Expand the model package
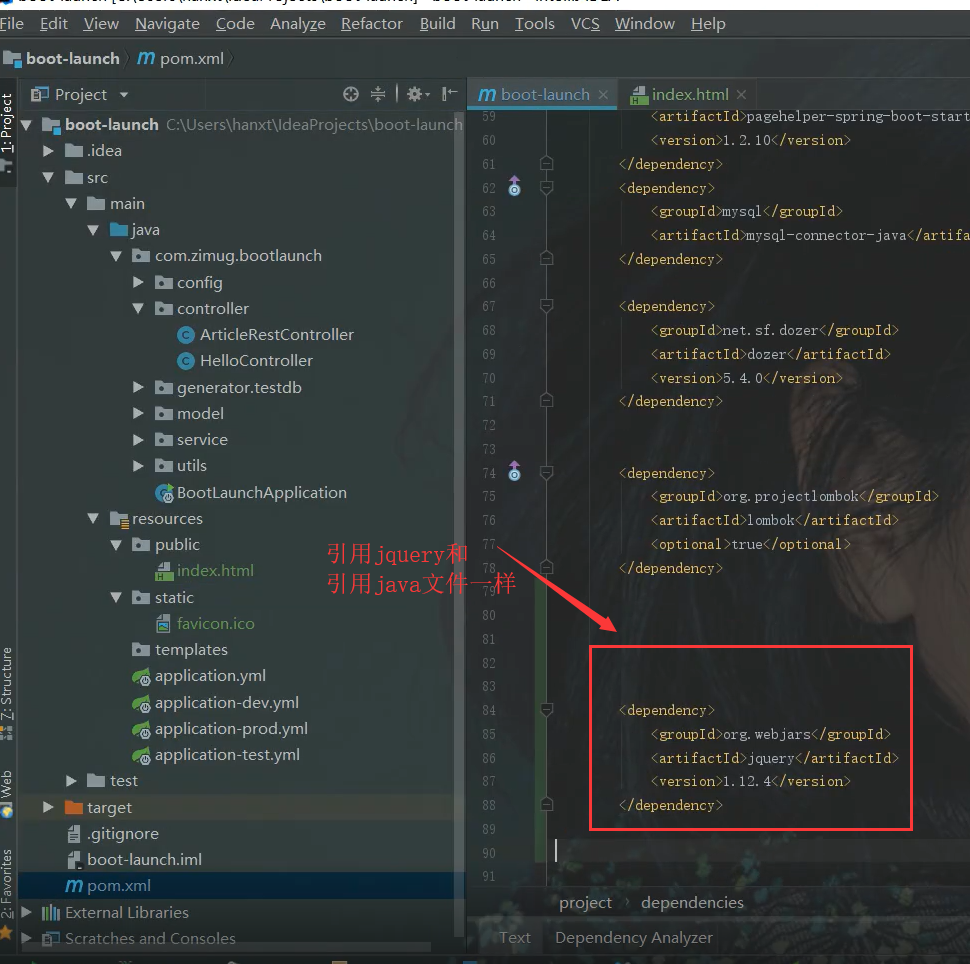The image size is (970, 964). tap(139, 413)
